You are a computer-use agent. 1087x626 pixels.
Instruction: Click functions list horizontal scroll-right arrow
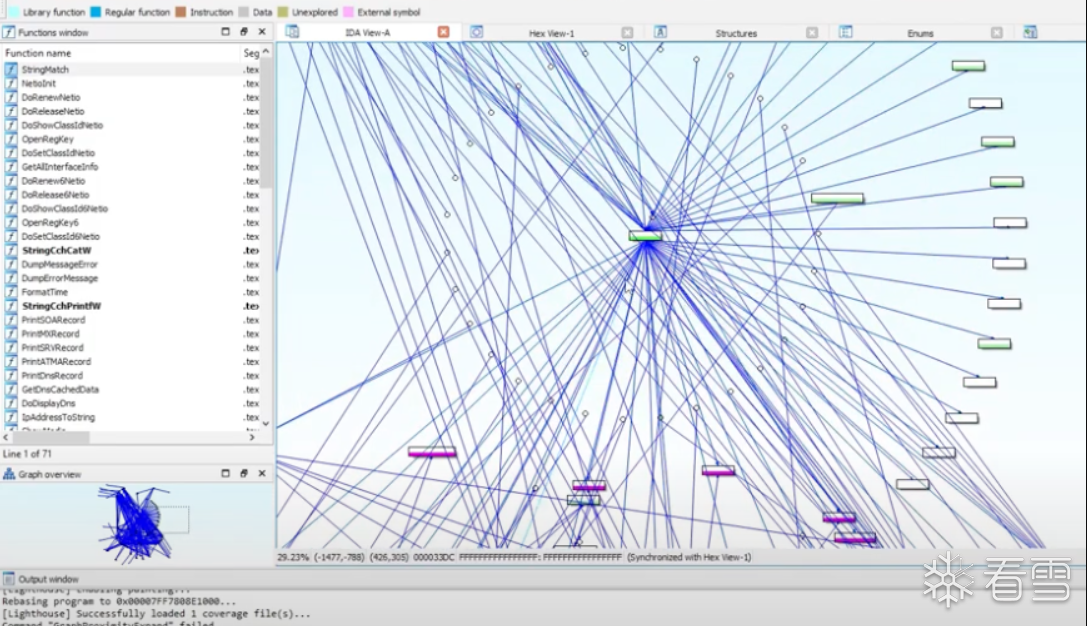(x=252, y=437)
